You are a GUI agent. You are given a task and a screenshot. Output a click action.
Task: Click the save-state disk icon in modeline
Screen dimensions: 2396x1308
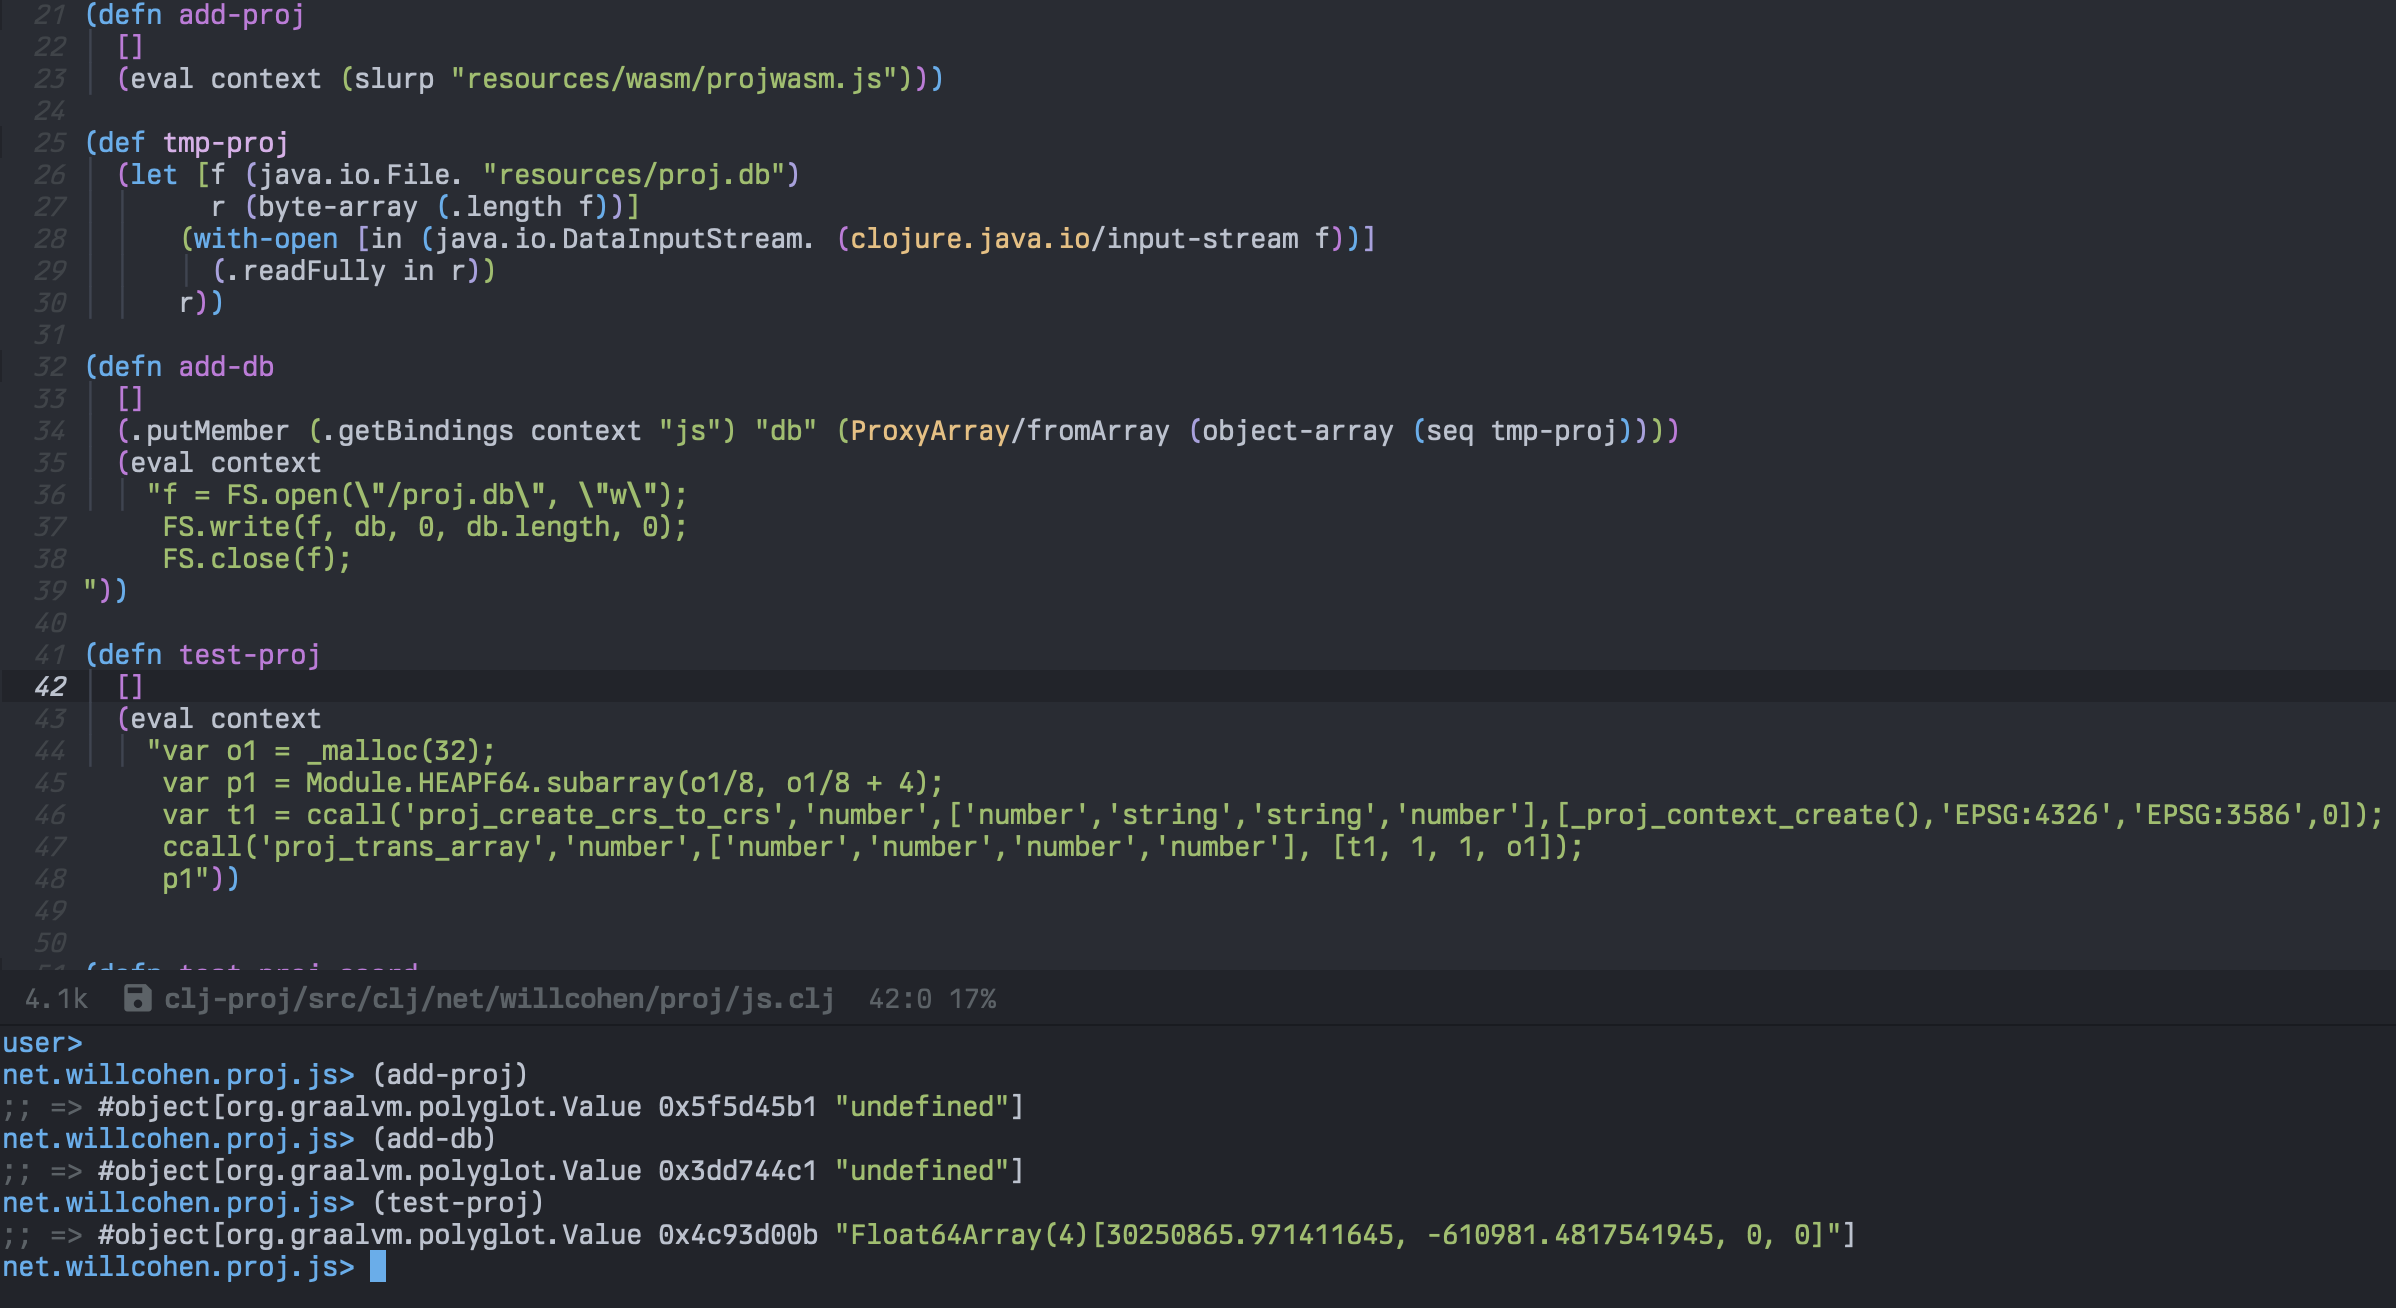[137, 998]
